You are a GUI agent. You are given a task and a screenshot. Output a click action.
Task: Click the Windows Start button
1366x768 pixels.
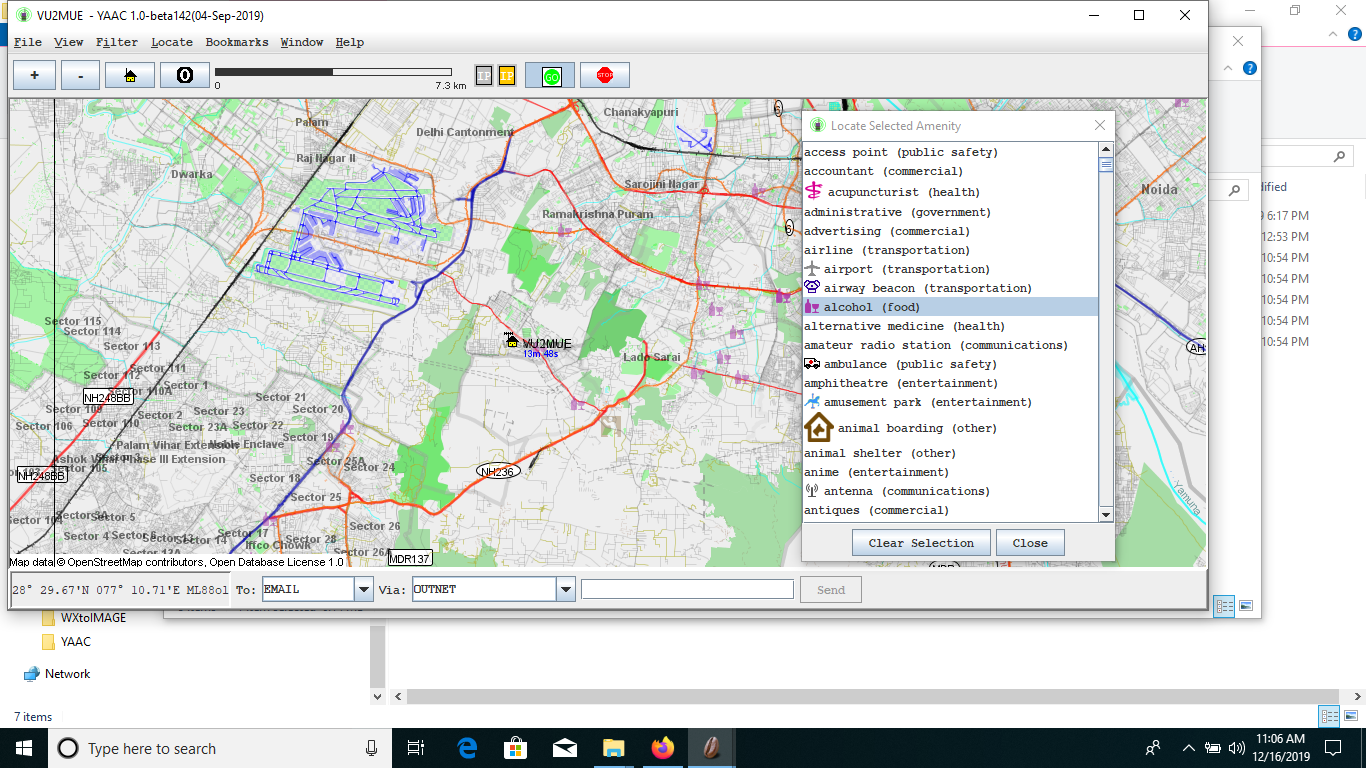24,748
